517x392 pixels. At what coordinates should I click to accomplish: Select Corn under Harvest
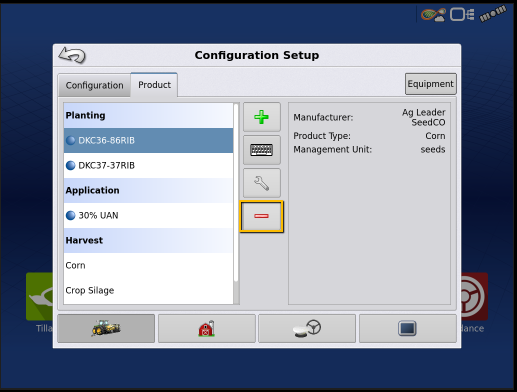[x=148, y=265]
